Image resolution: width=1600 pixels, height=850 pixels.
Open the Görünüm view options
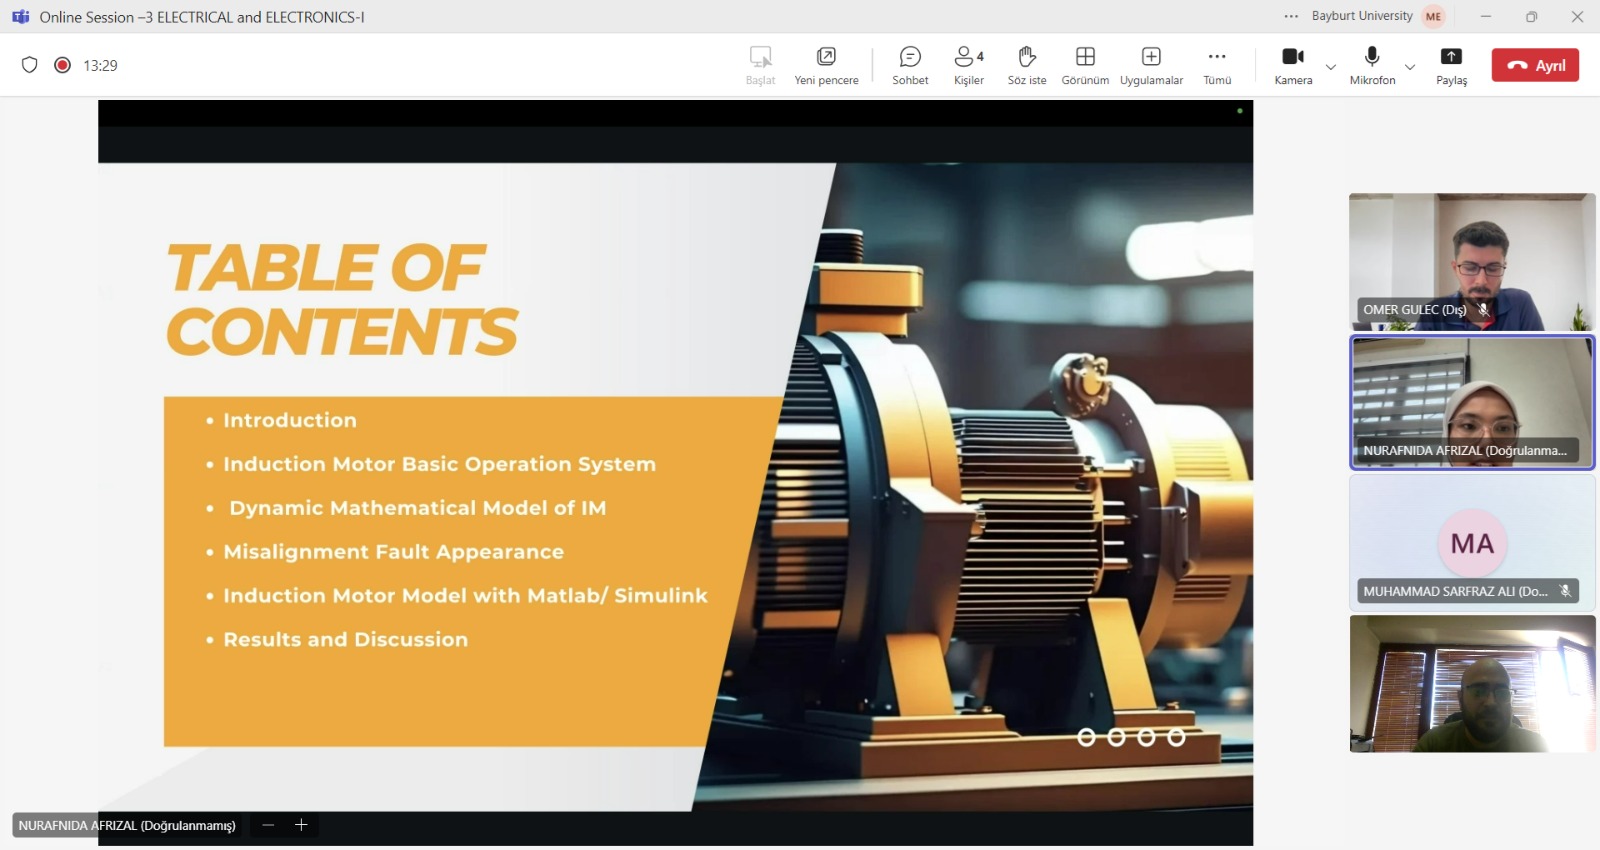tap(1085, 65)
